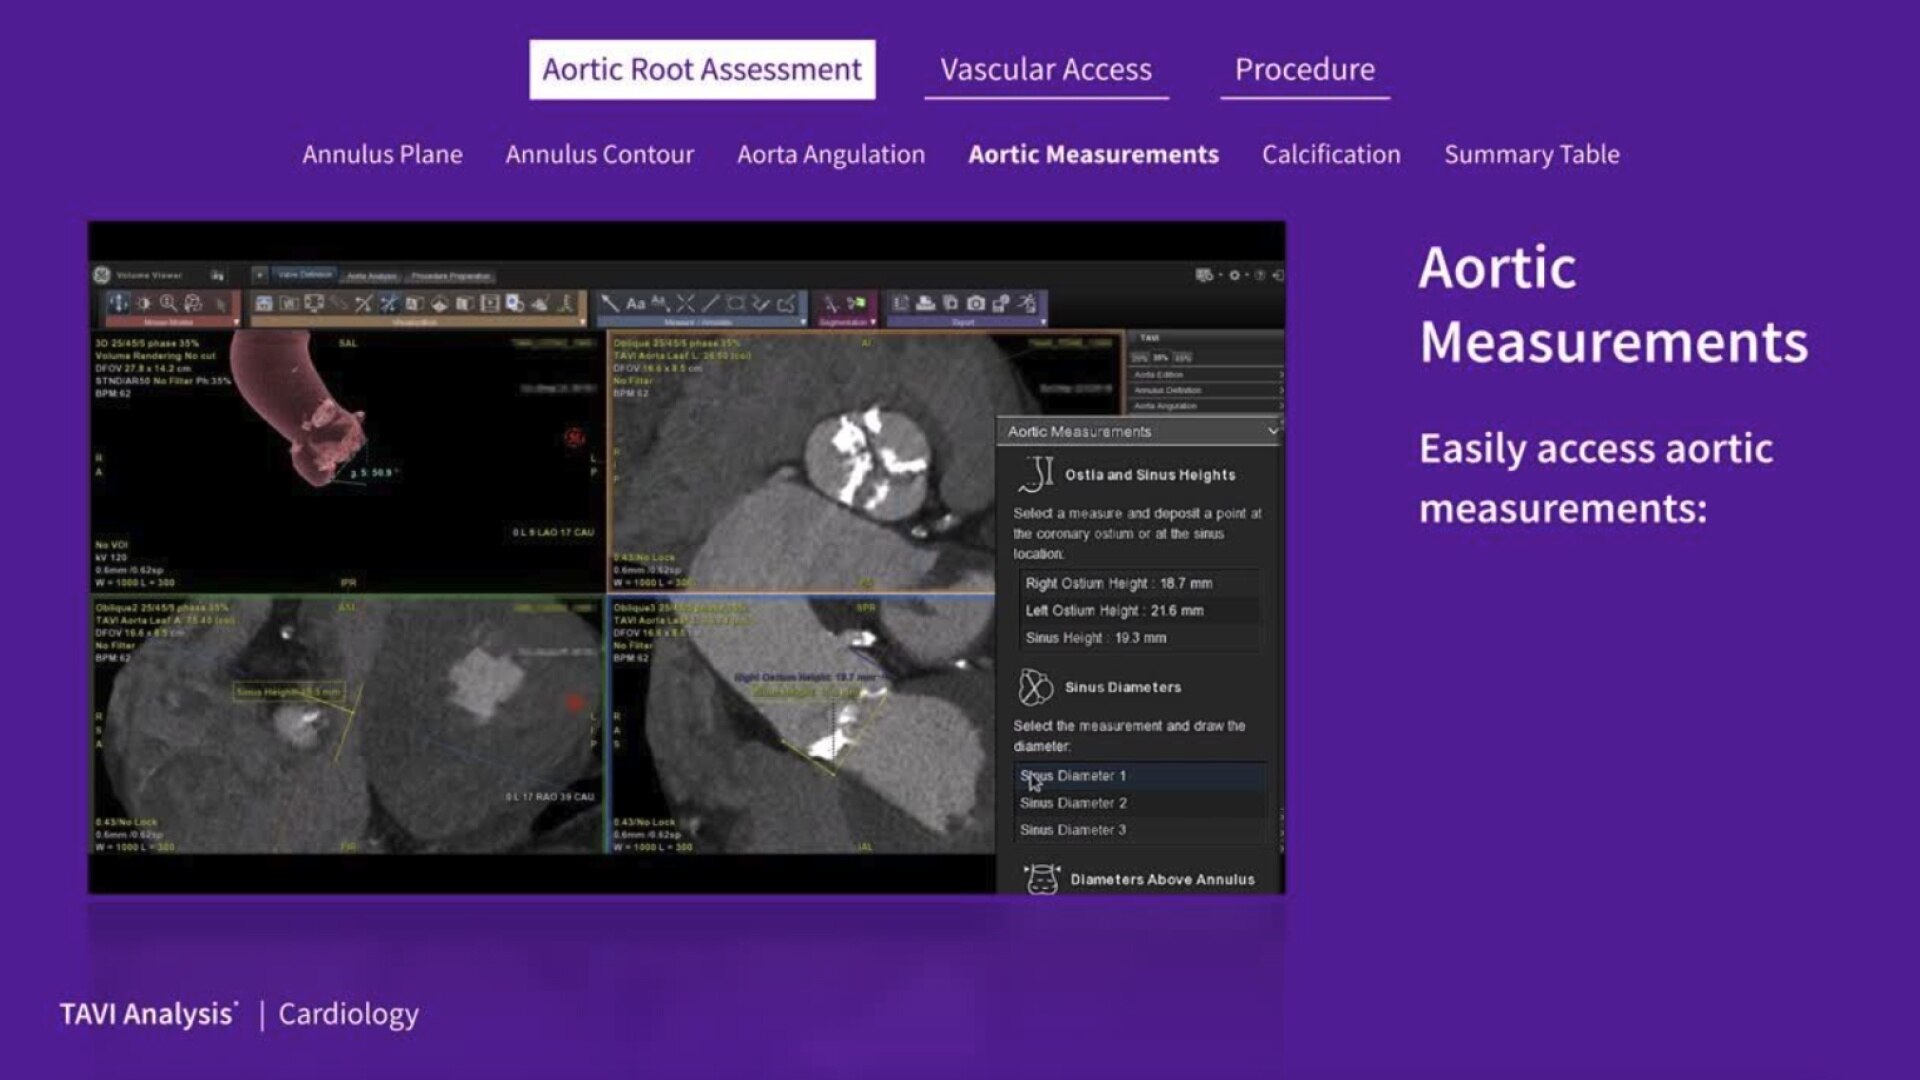Select the Sinus Diameter 2 measurement
Viewport: 1920px width, 1080px height.
(x=1073, y=803)
